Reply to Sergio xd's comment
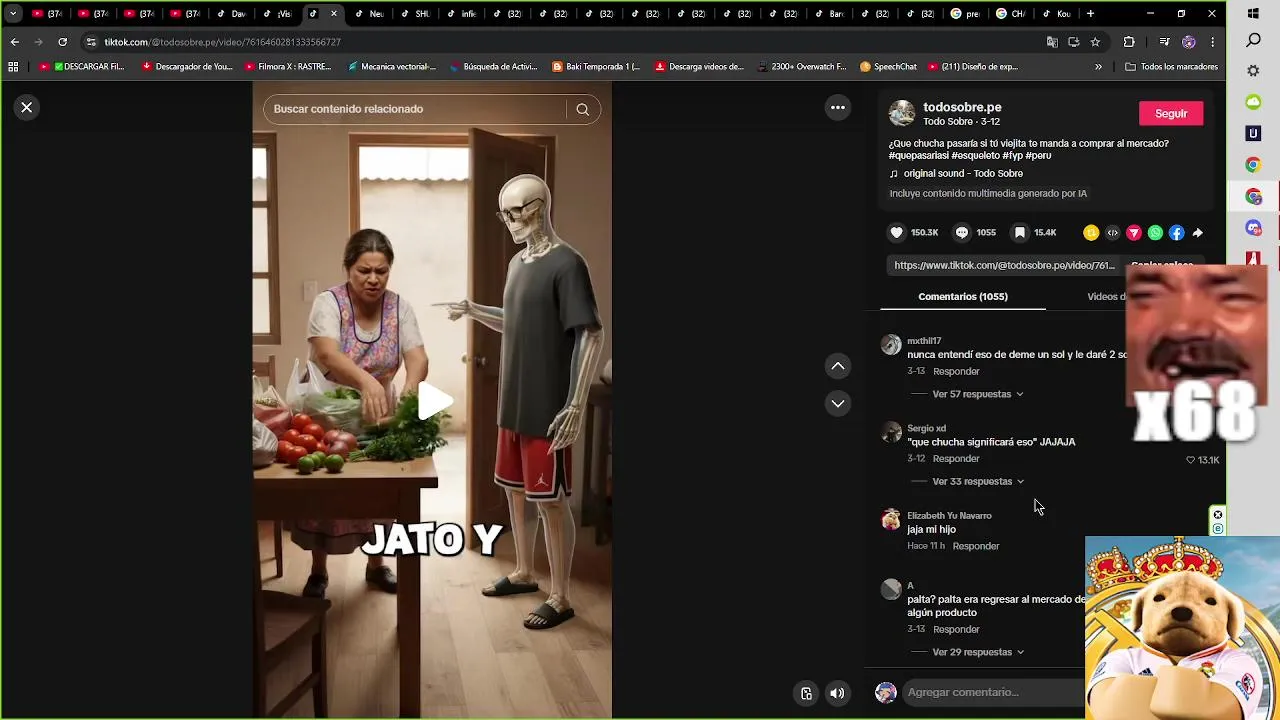The height and width of the screenshot is (720, 1280). pos(956,458)
